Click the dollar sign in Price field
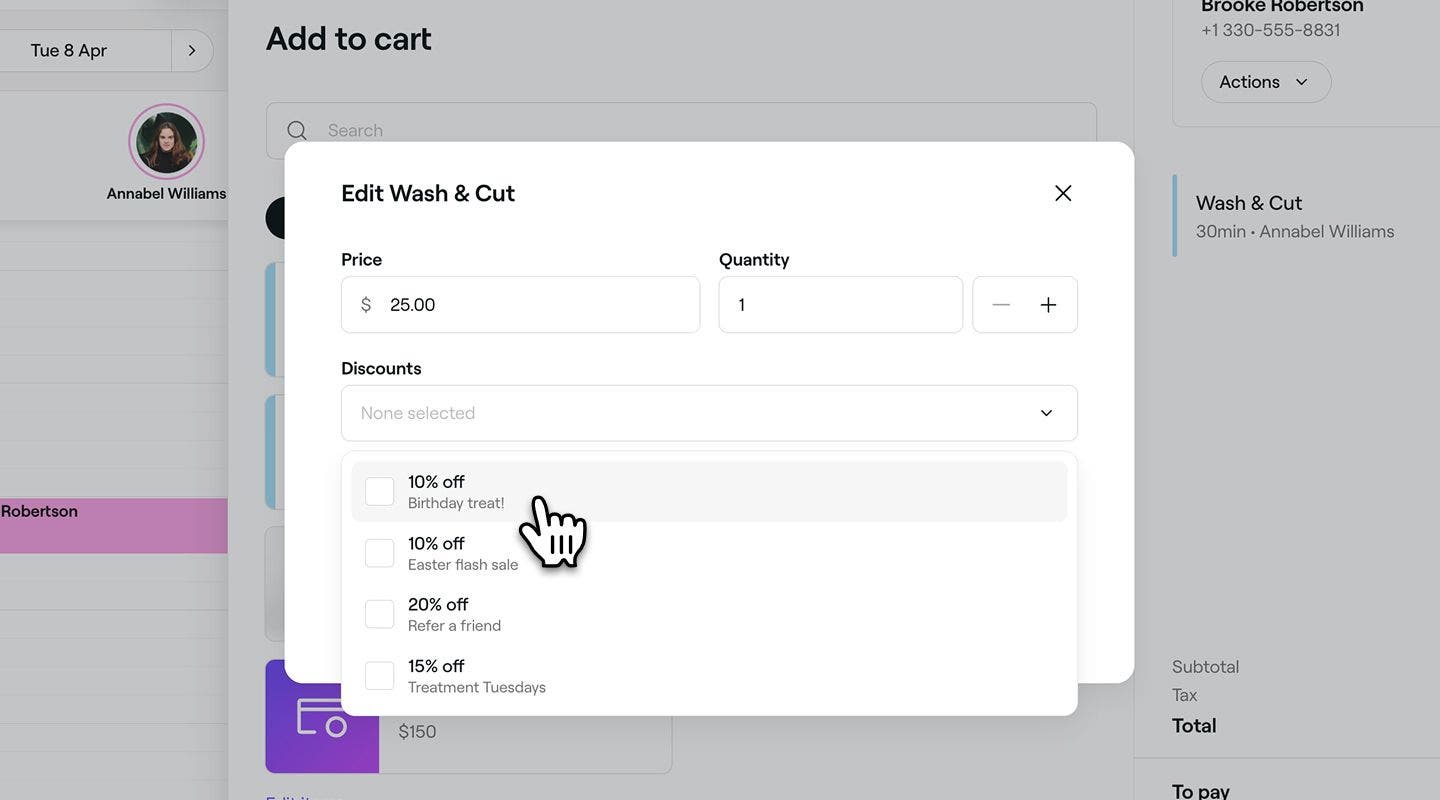Image resolution: width=1440 pixels, height=800 pixels. pyautogui.click(x=366, y=305)
